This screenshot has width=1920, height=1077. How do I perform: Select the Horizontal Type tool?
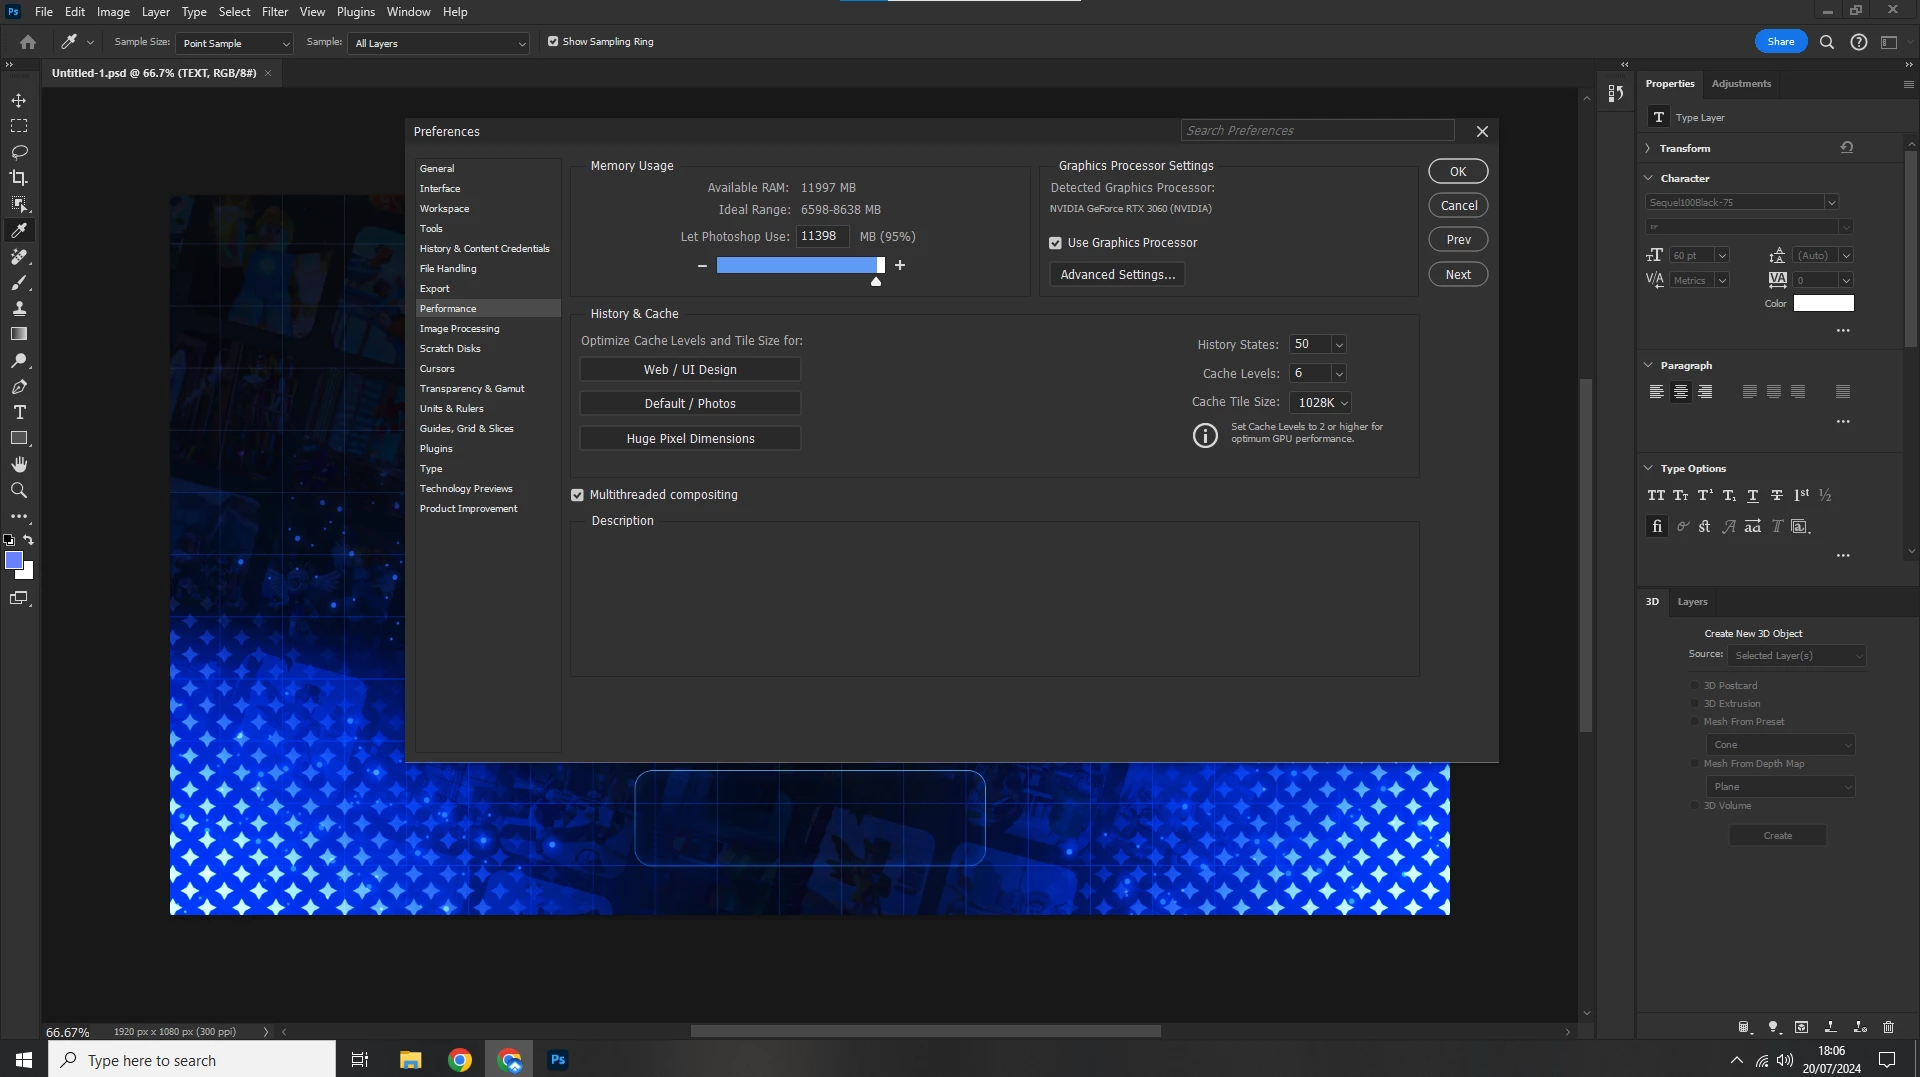click(19, 412)
